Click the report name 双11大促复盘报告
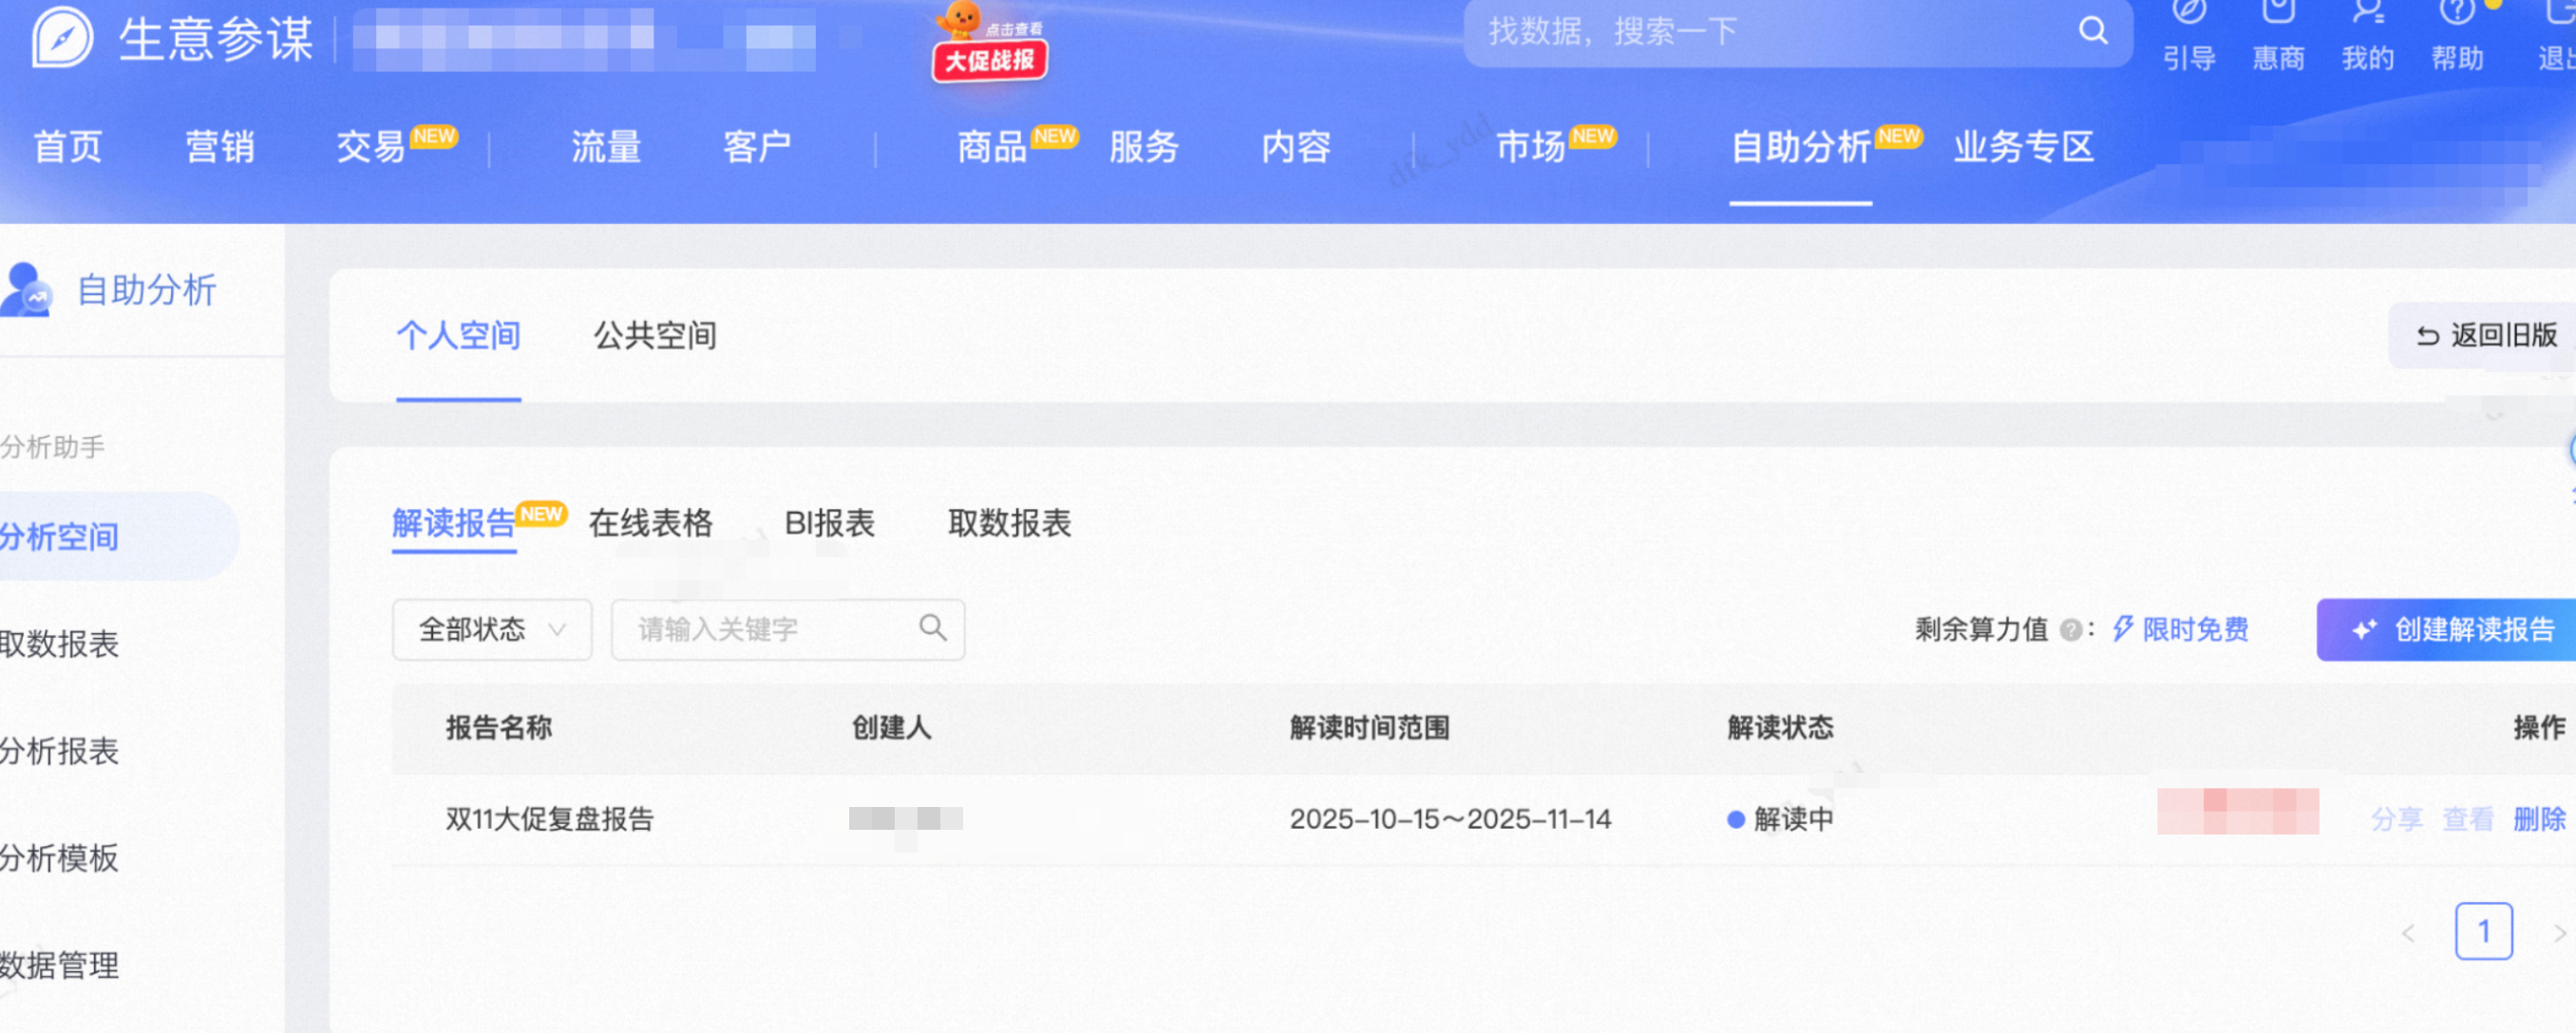This screenshot has height=1033, width=2576. (x=549, y=820)
